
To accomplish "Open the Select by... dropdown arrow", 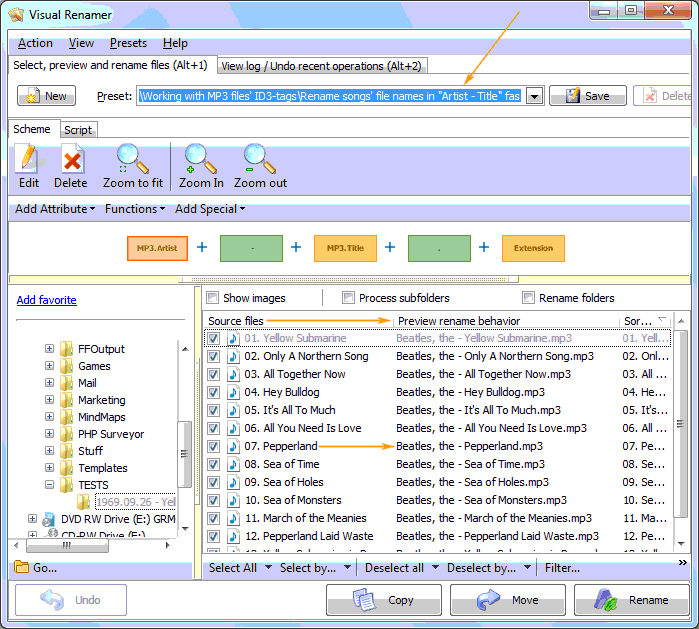I will coord(347,567).
